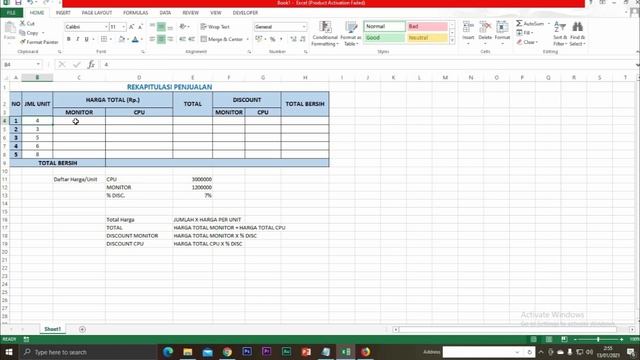Click Decrease Decimal icon
Image resolution: width=640 pixels, height=360 pixels.
pyautogui.click(x=302, y=39)
